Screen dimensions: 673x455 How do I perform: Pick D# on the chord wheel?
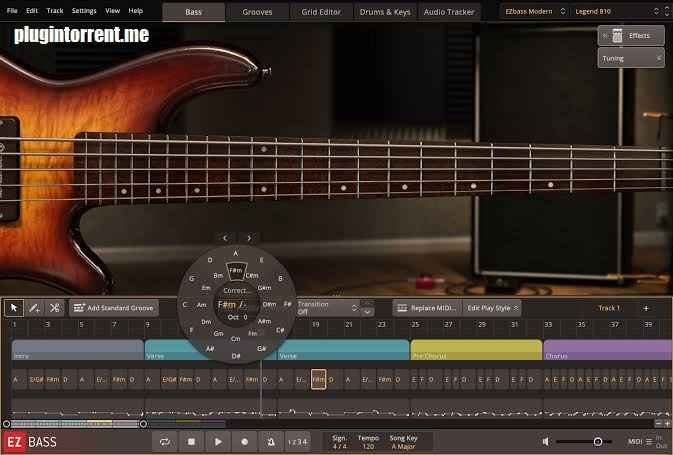236,356
